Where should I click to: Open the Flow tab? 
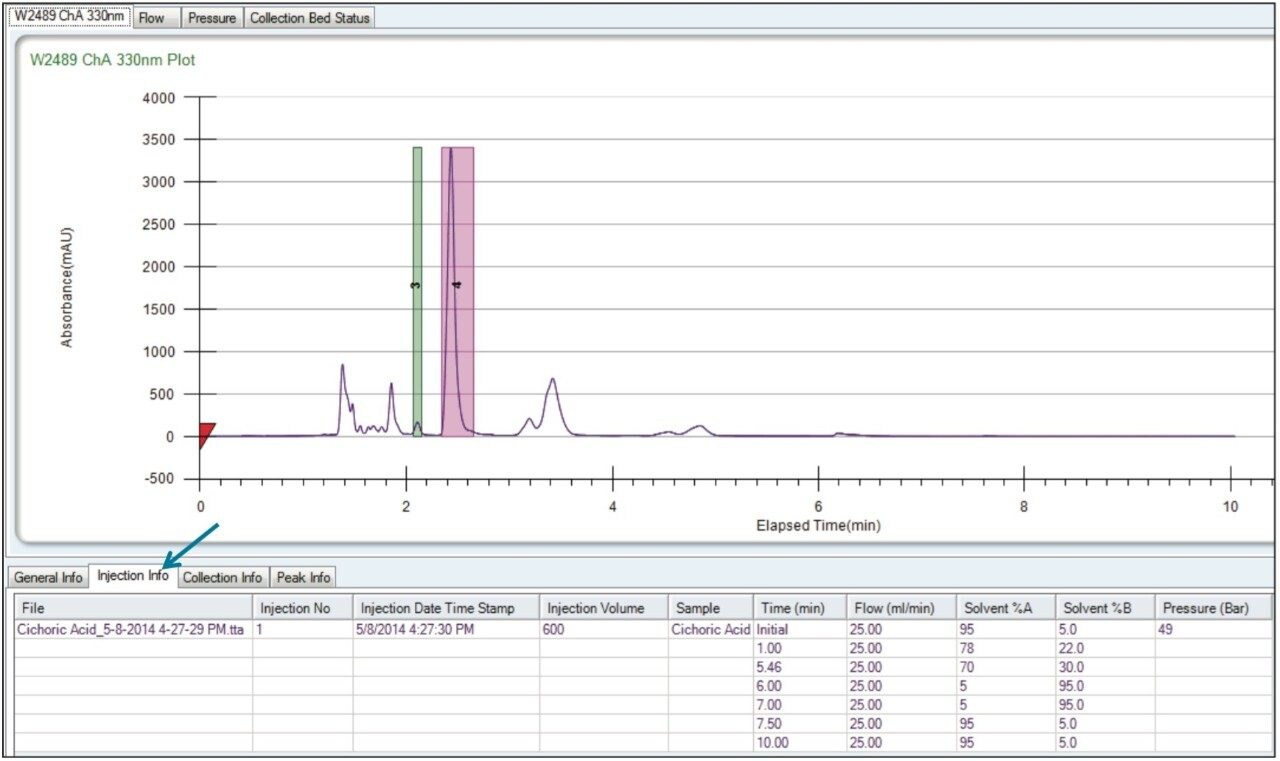point(157,18)
